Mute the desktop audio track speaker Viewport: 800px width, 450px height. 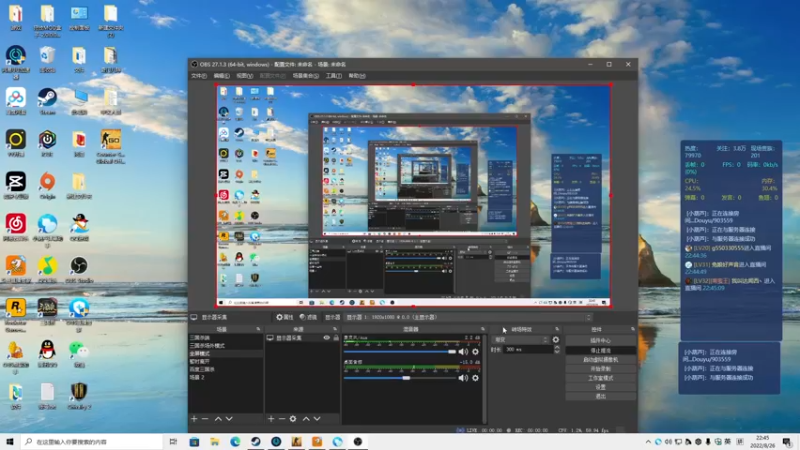463,352
